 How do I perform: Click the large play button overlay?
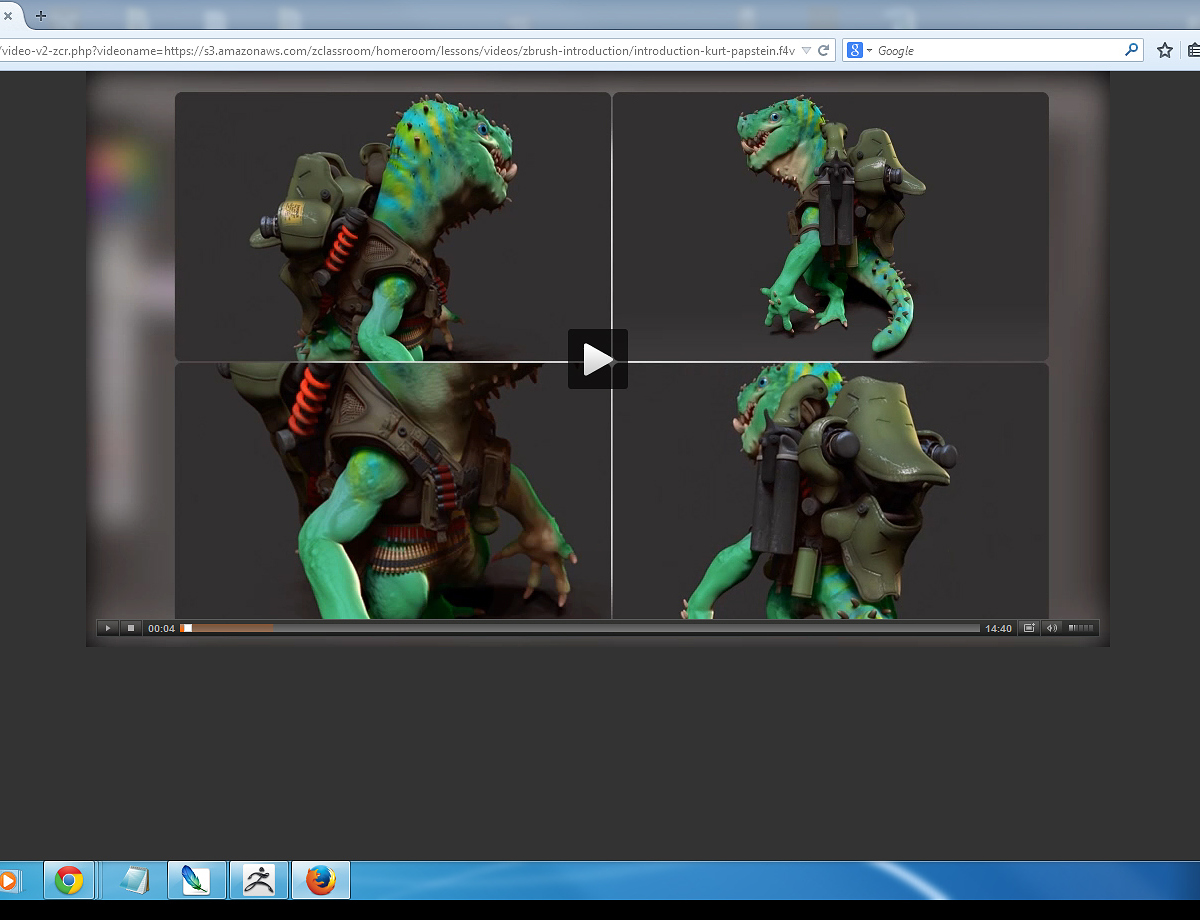point(597,359)
